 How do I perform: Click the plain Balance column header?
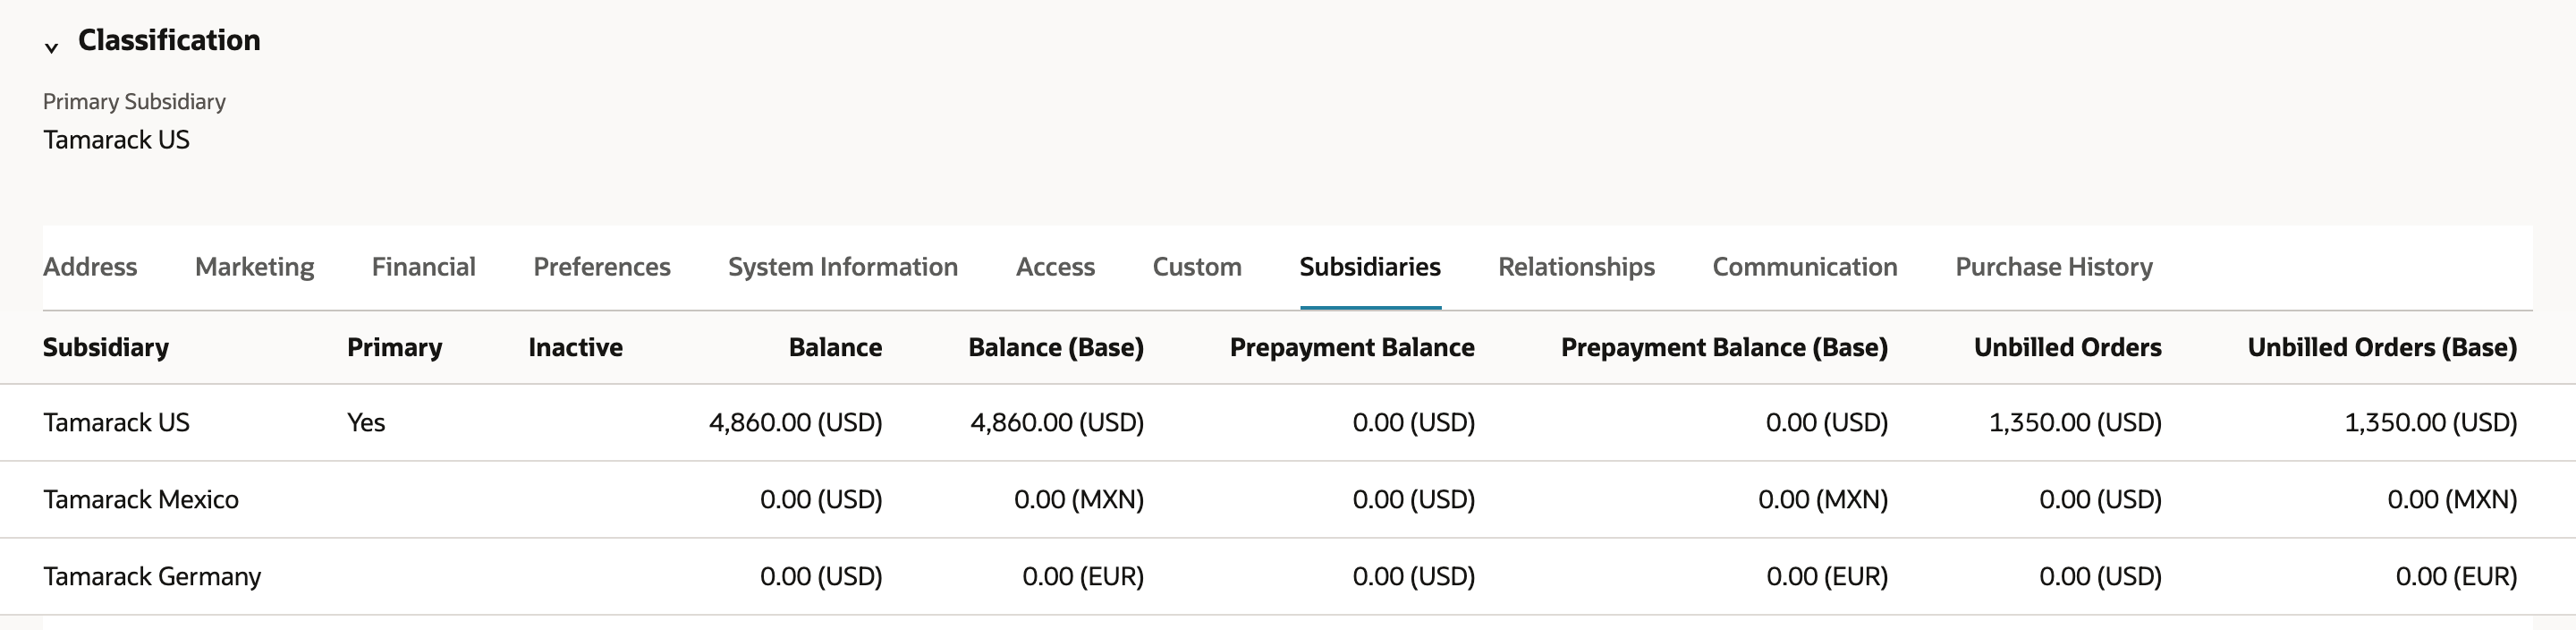click(x=835, y=347)
